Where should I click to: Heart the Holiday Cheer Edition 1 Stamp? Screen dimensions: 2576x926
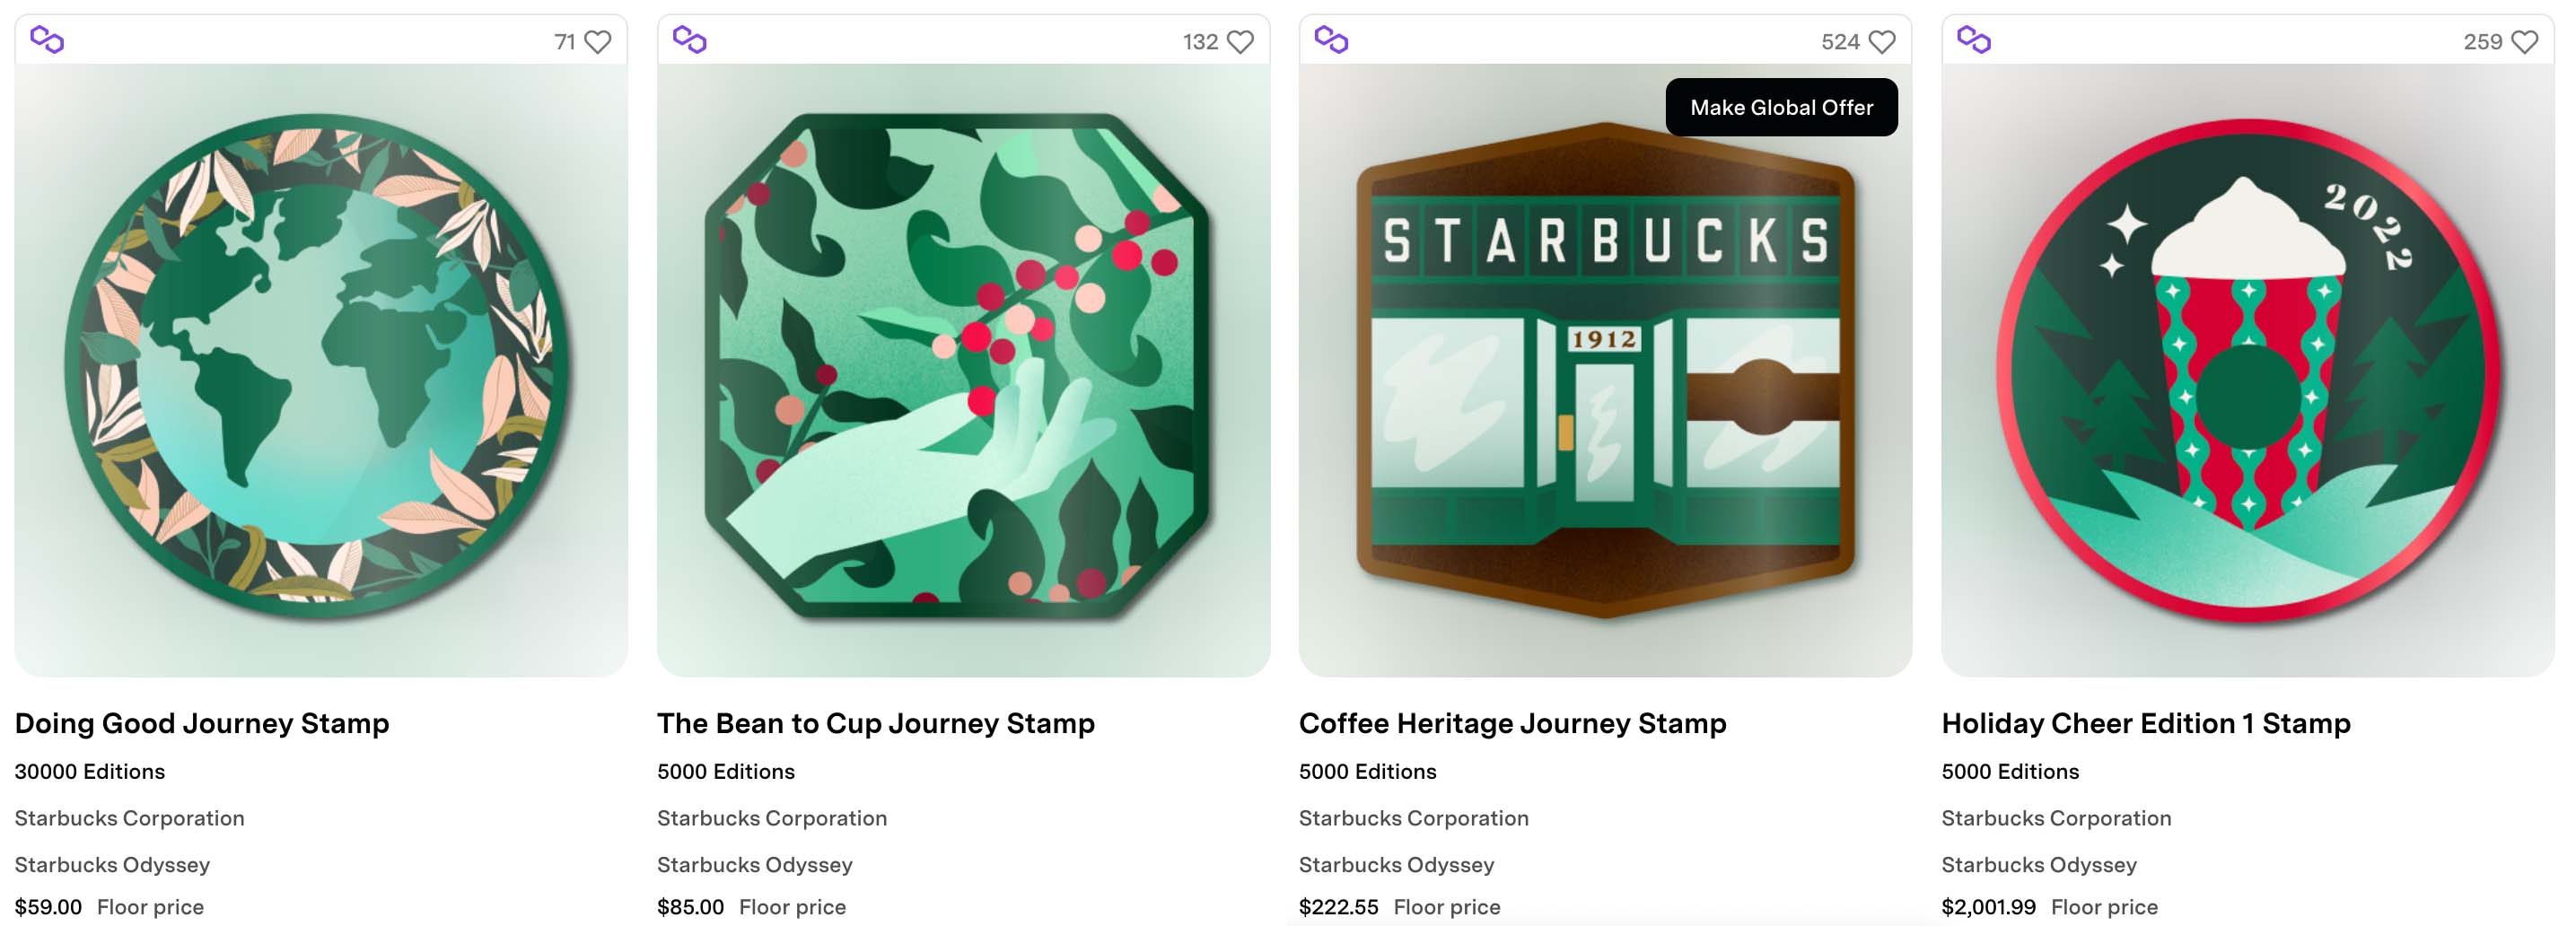click(2525, 42)
